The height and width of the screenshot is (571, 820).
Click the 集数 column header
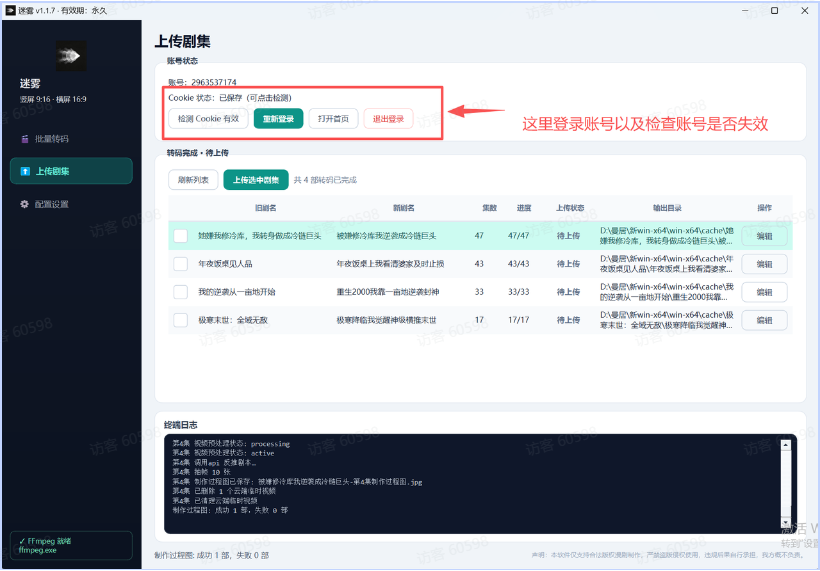point(489,208)
